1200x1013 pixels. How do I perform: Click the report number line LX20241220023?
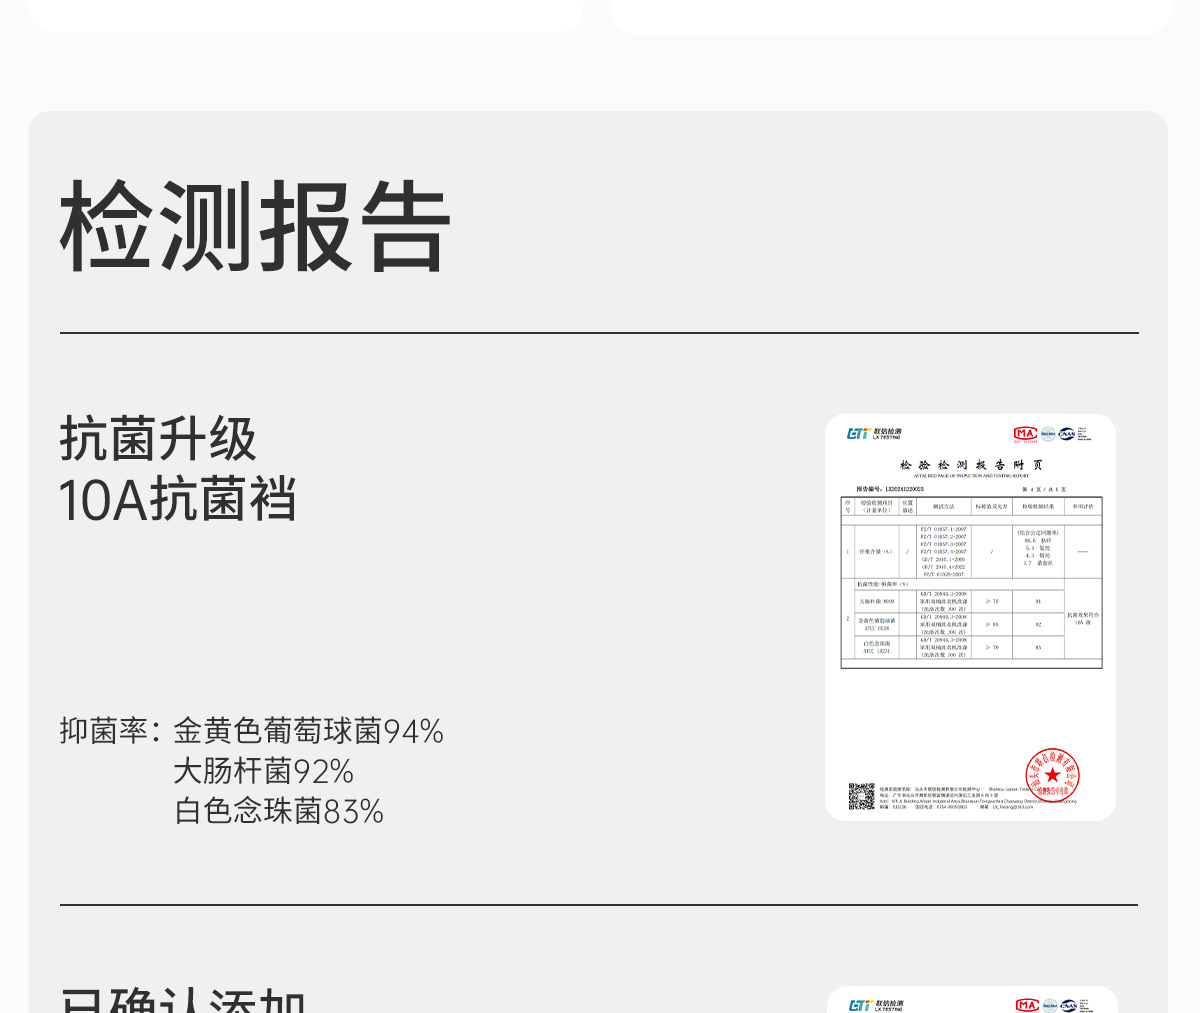point(890,489)
